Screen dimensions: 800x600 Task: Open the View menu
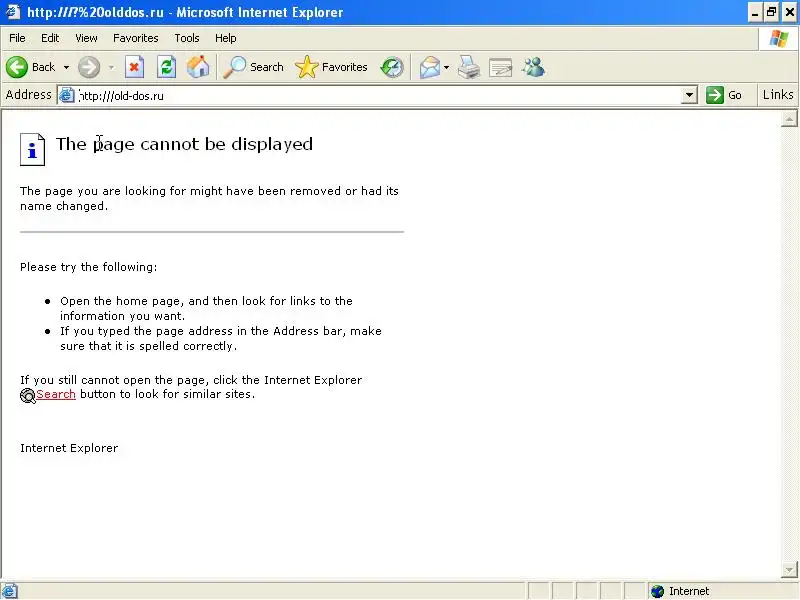(x=86, y=38)
